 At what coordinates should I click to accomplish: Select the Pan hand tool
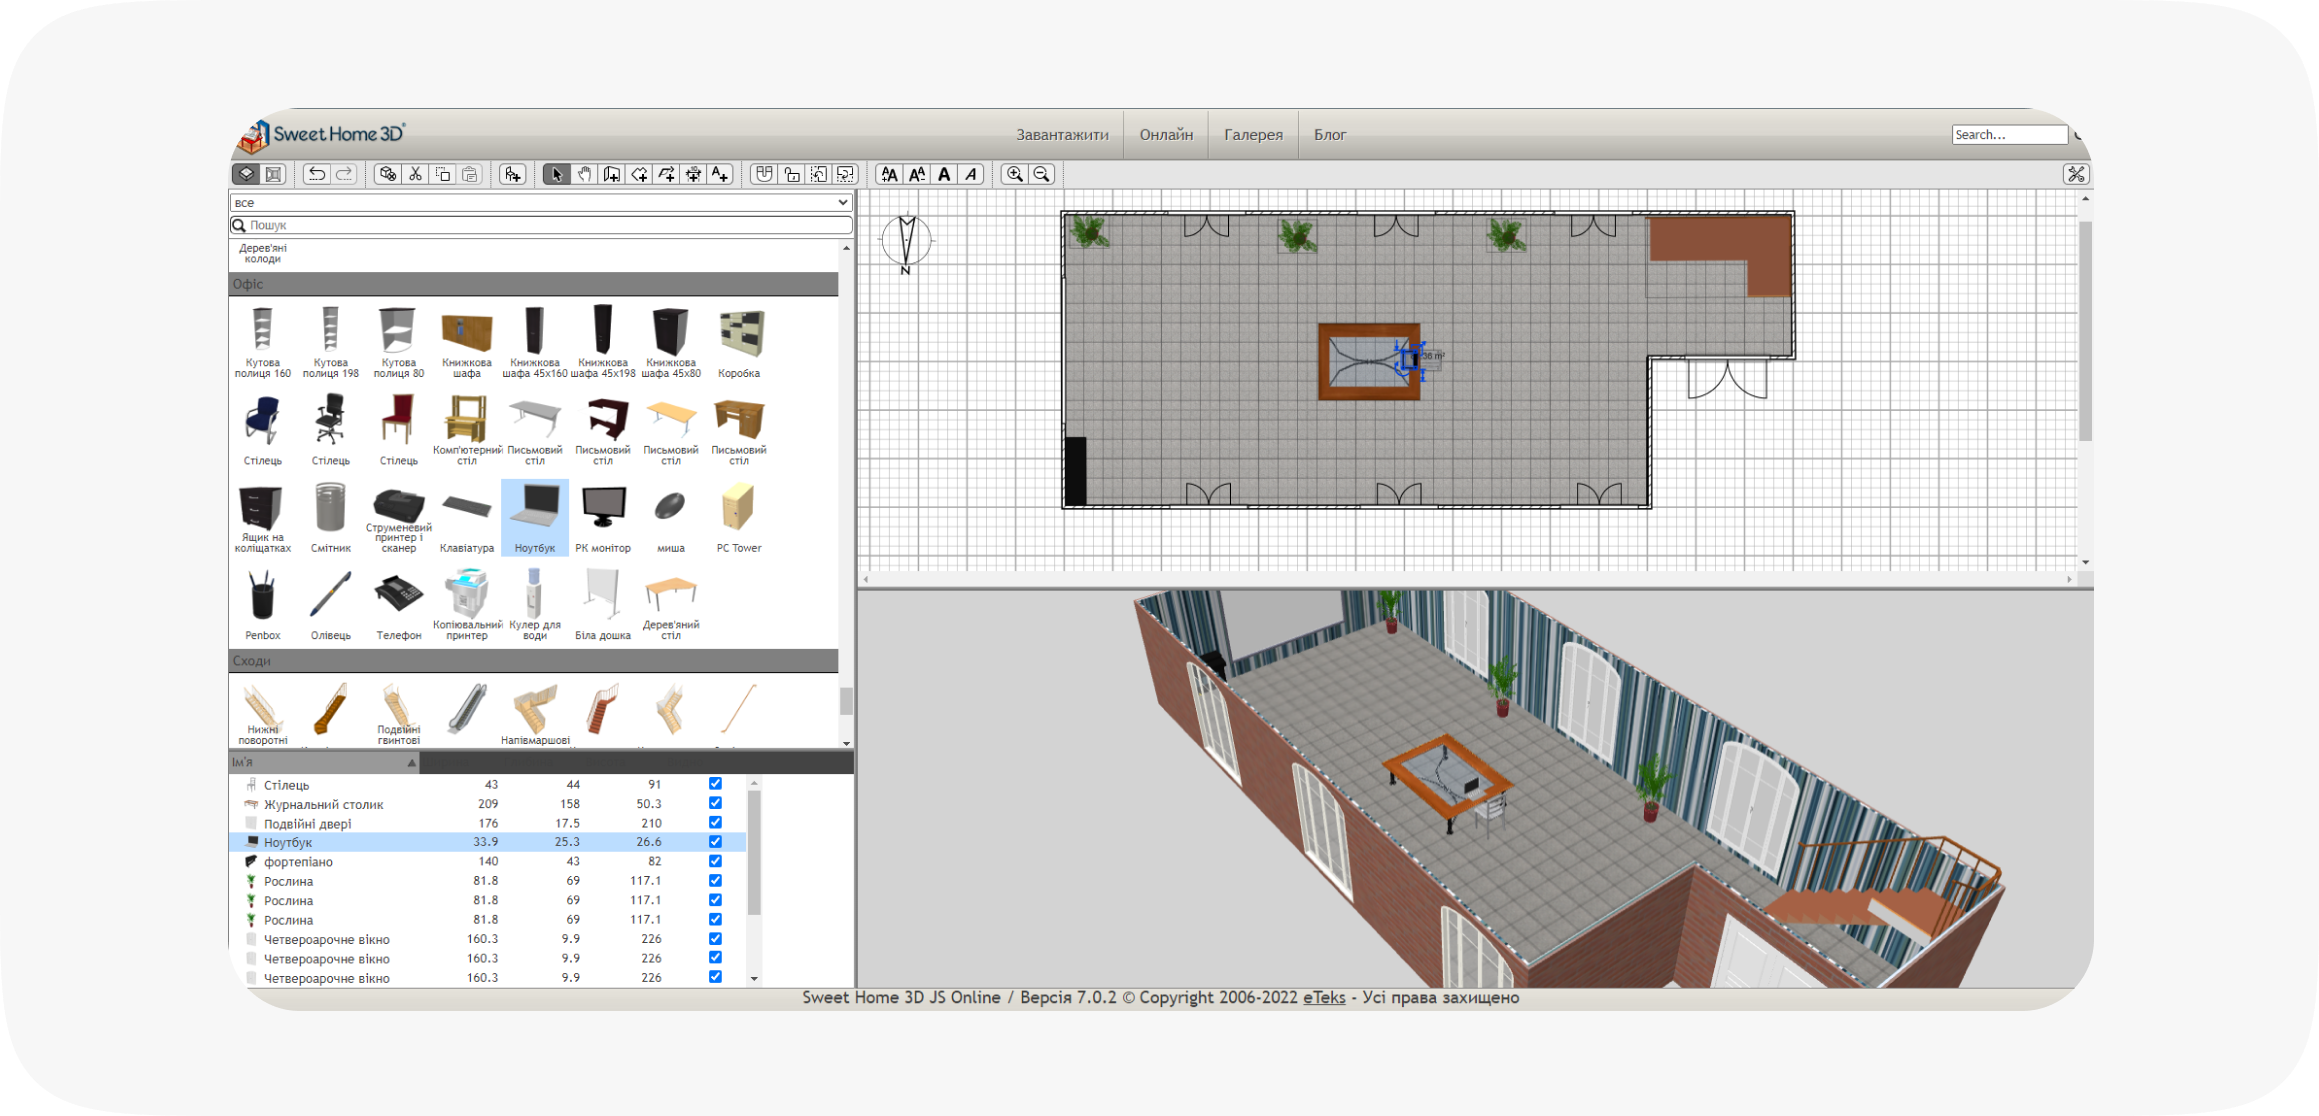click(x=584, y=174)
